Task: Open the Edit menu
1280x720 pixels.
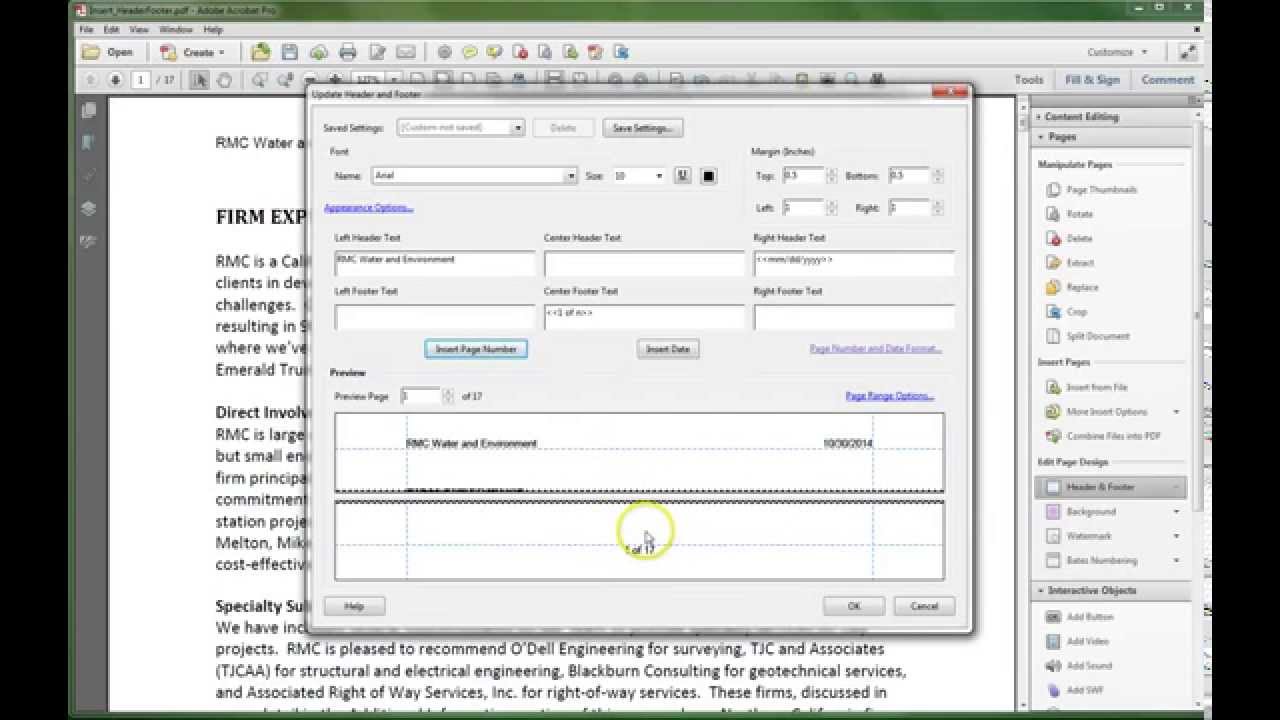Action: (111, 30)
